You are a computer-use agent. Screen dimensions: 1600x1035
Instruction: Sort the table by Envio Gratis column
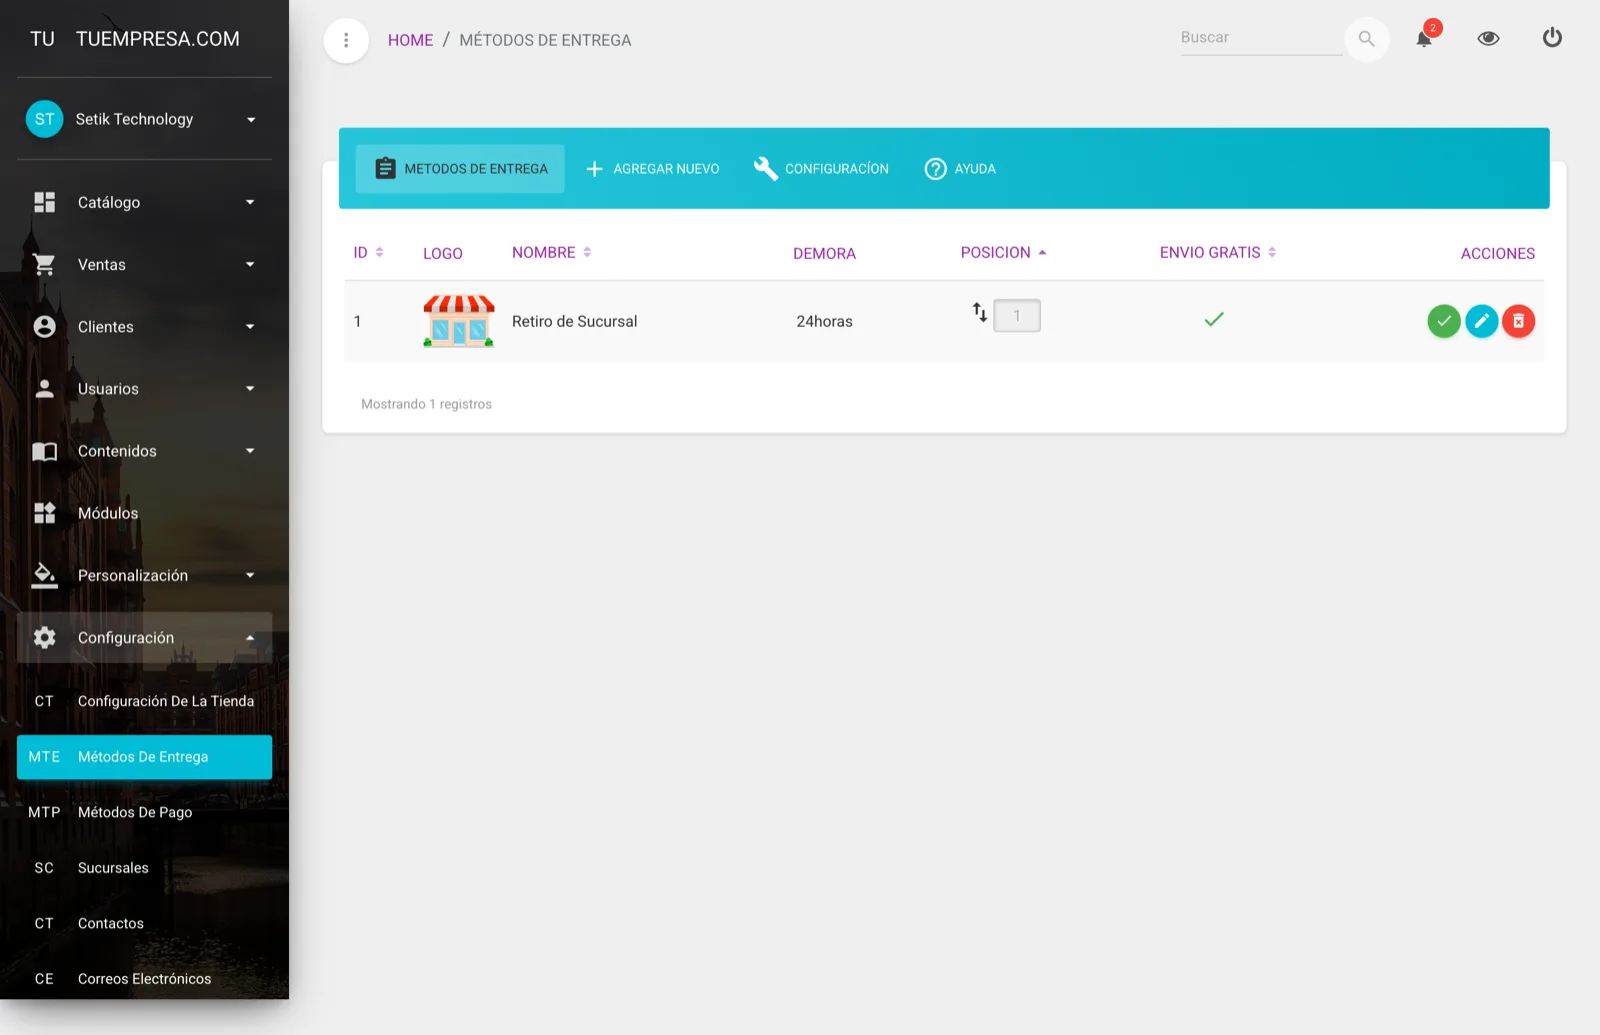click(1217, 253)
